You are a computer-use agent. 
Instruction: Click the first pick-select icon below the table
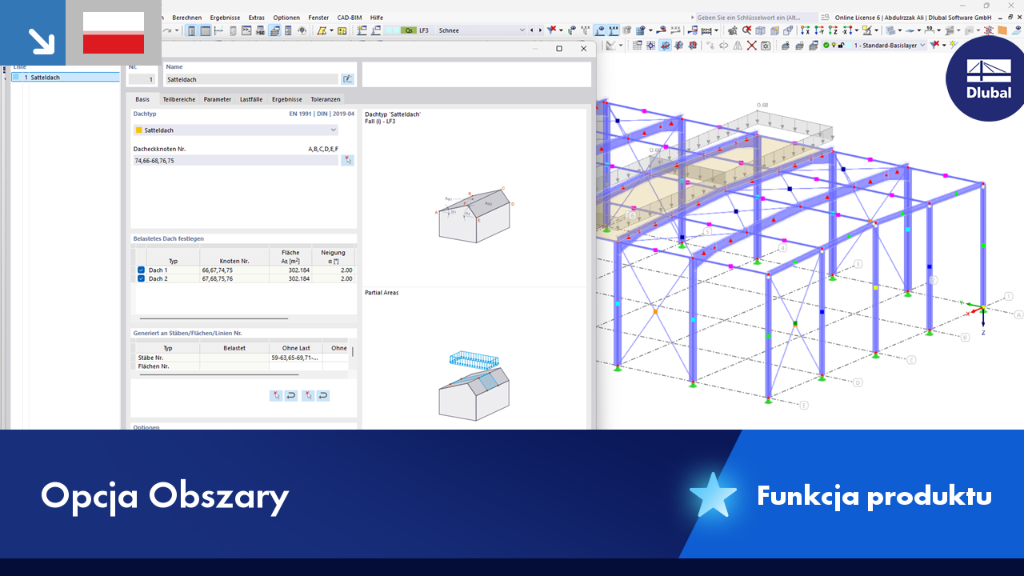pyautogui.click(x=276, y=396)
